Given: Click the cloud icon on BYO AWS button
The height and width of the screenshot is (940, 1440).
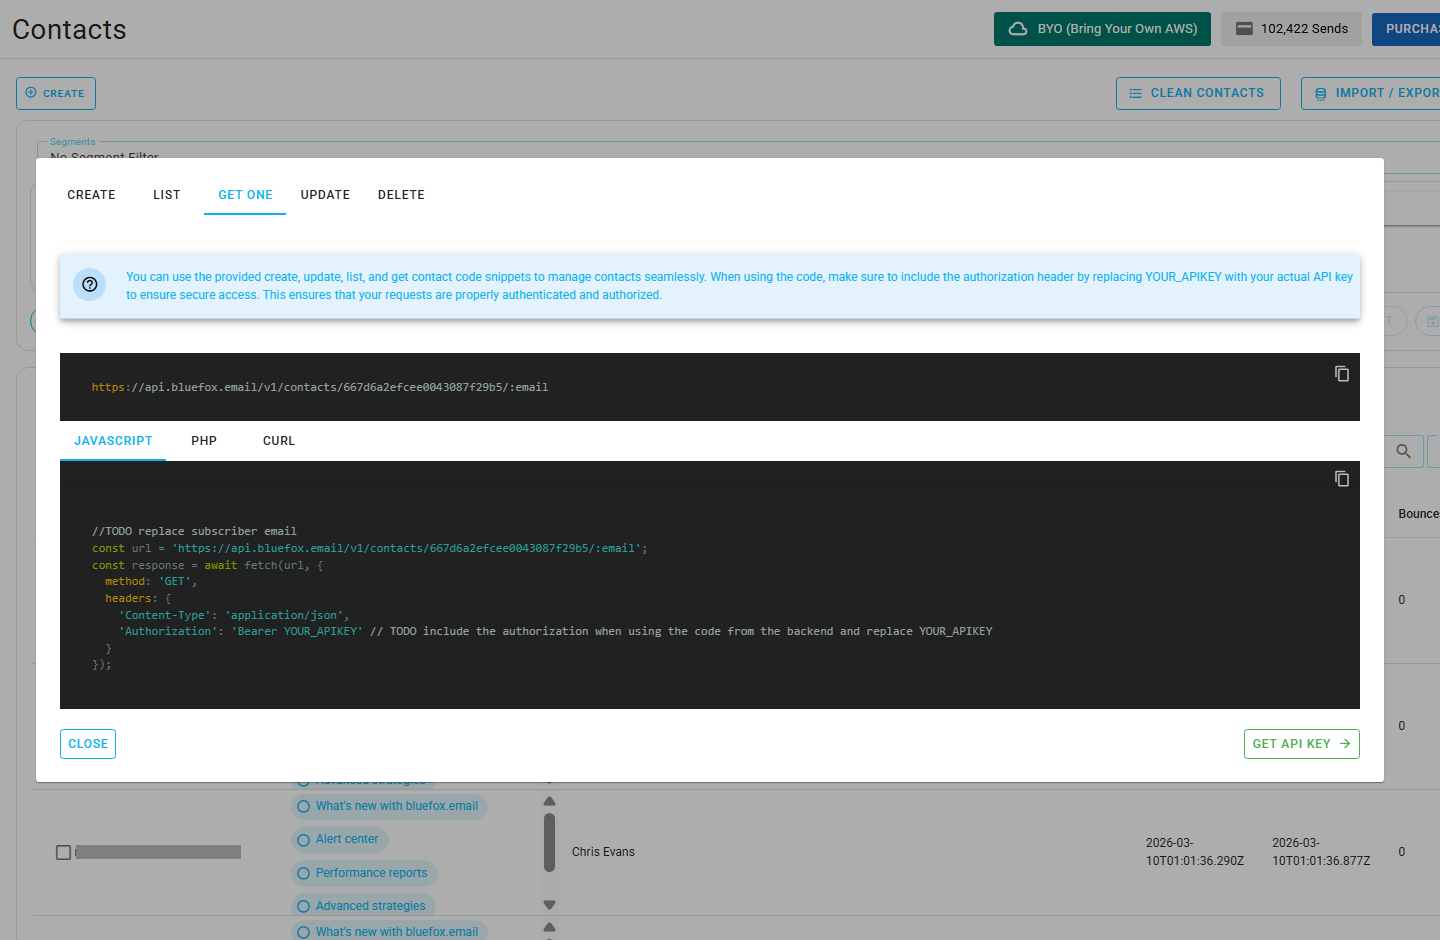Looking at the screenshot, I should click(x=1019, y=28).
